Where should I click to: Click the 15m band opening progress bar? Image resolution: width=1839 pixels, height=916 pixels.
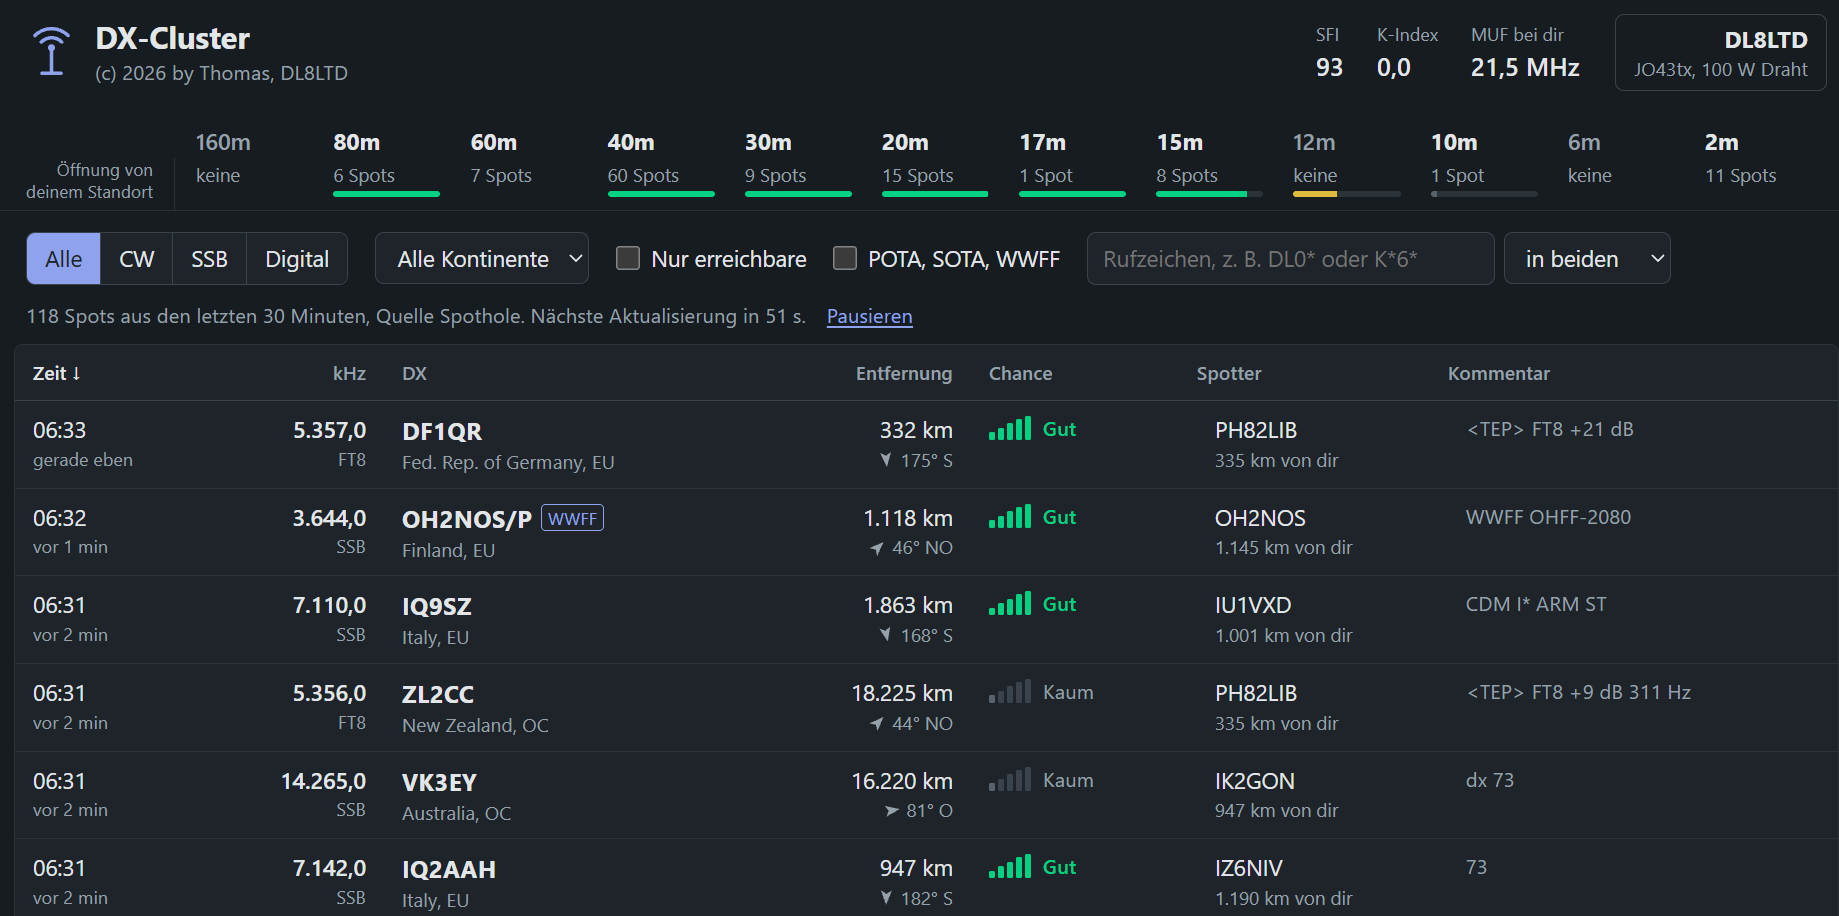click(1209, 194)
